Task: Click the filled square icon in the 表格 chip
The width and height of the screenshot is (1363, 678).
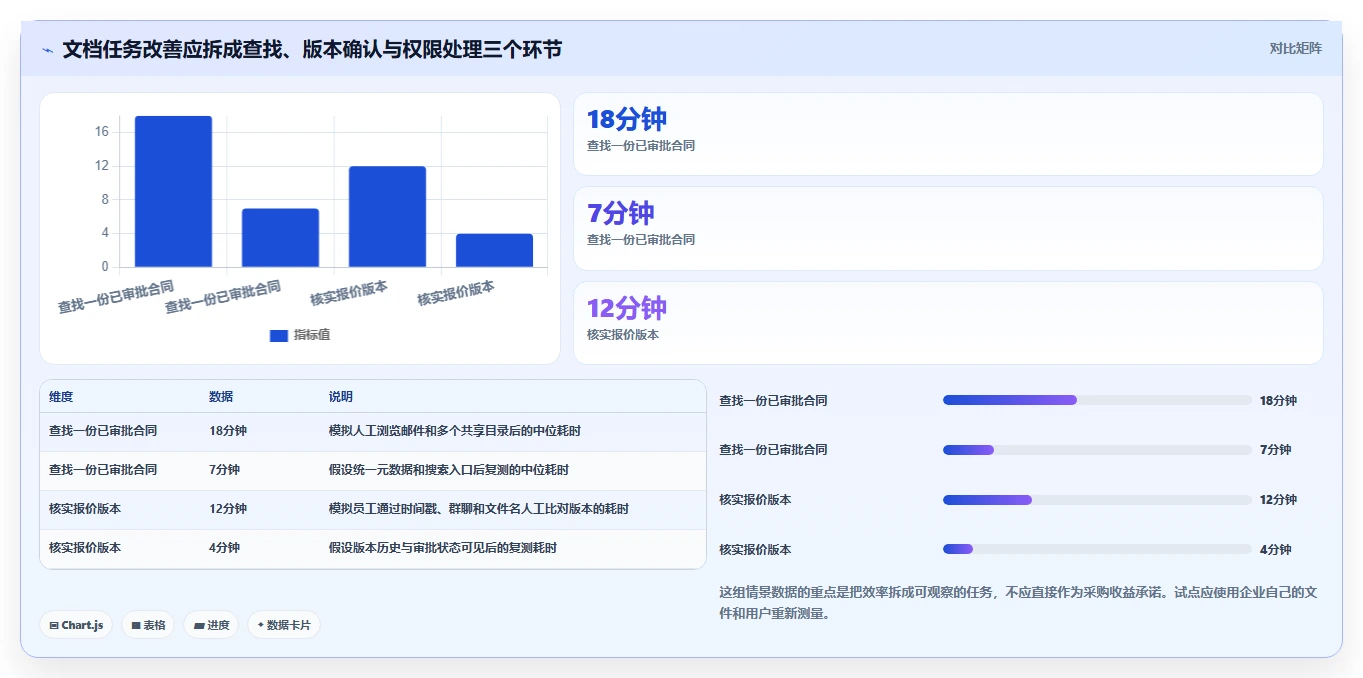Action: point(136,625)
